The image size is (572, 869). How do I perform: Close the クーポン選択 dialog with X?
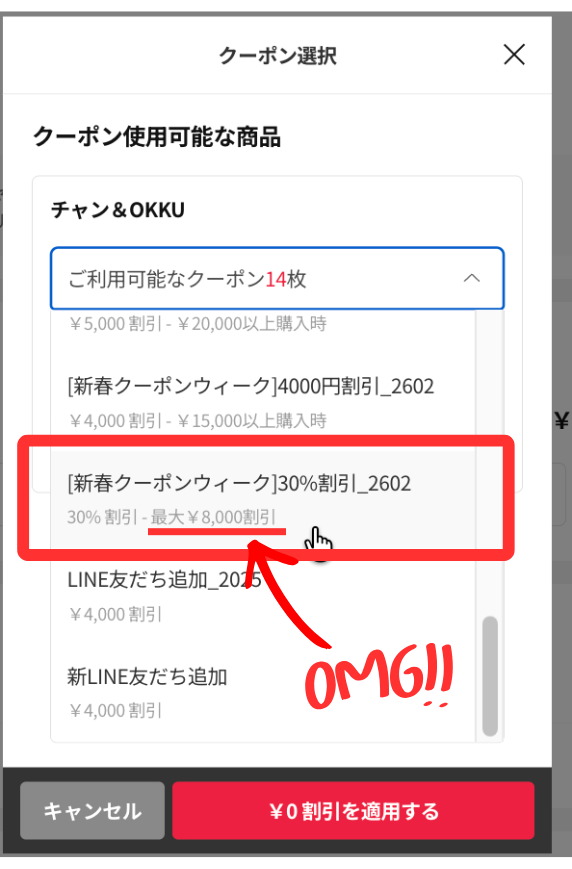pyautogui.click(x=514, y=55)
